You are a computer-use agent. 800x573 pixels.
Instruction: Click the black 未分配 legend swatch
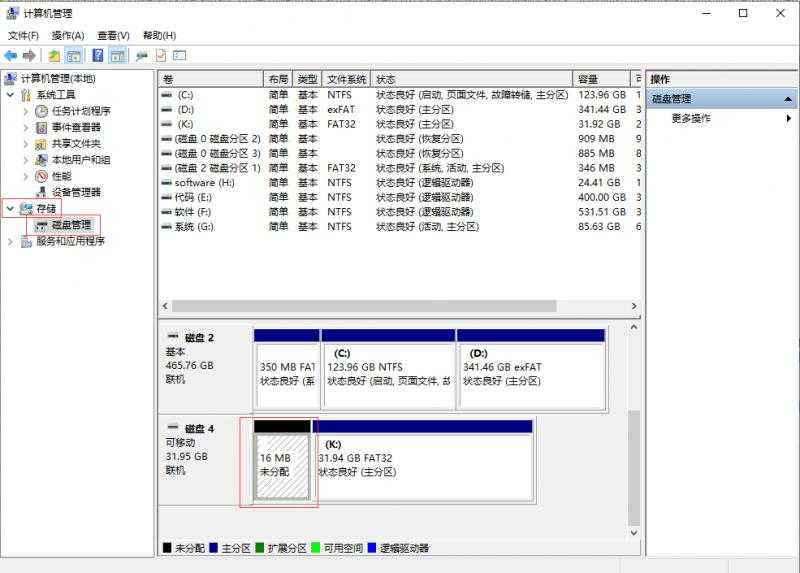point(167,547)
